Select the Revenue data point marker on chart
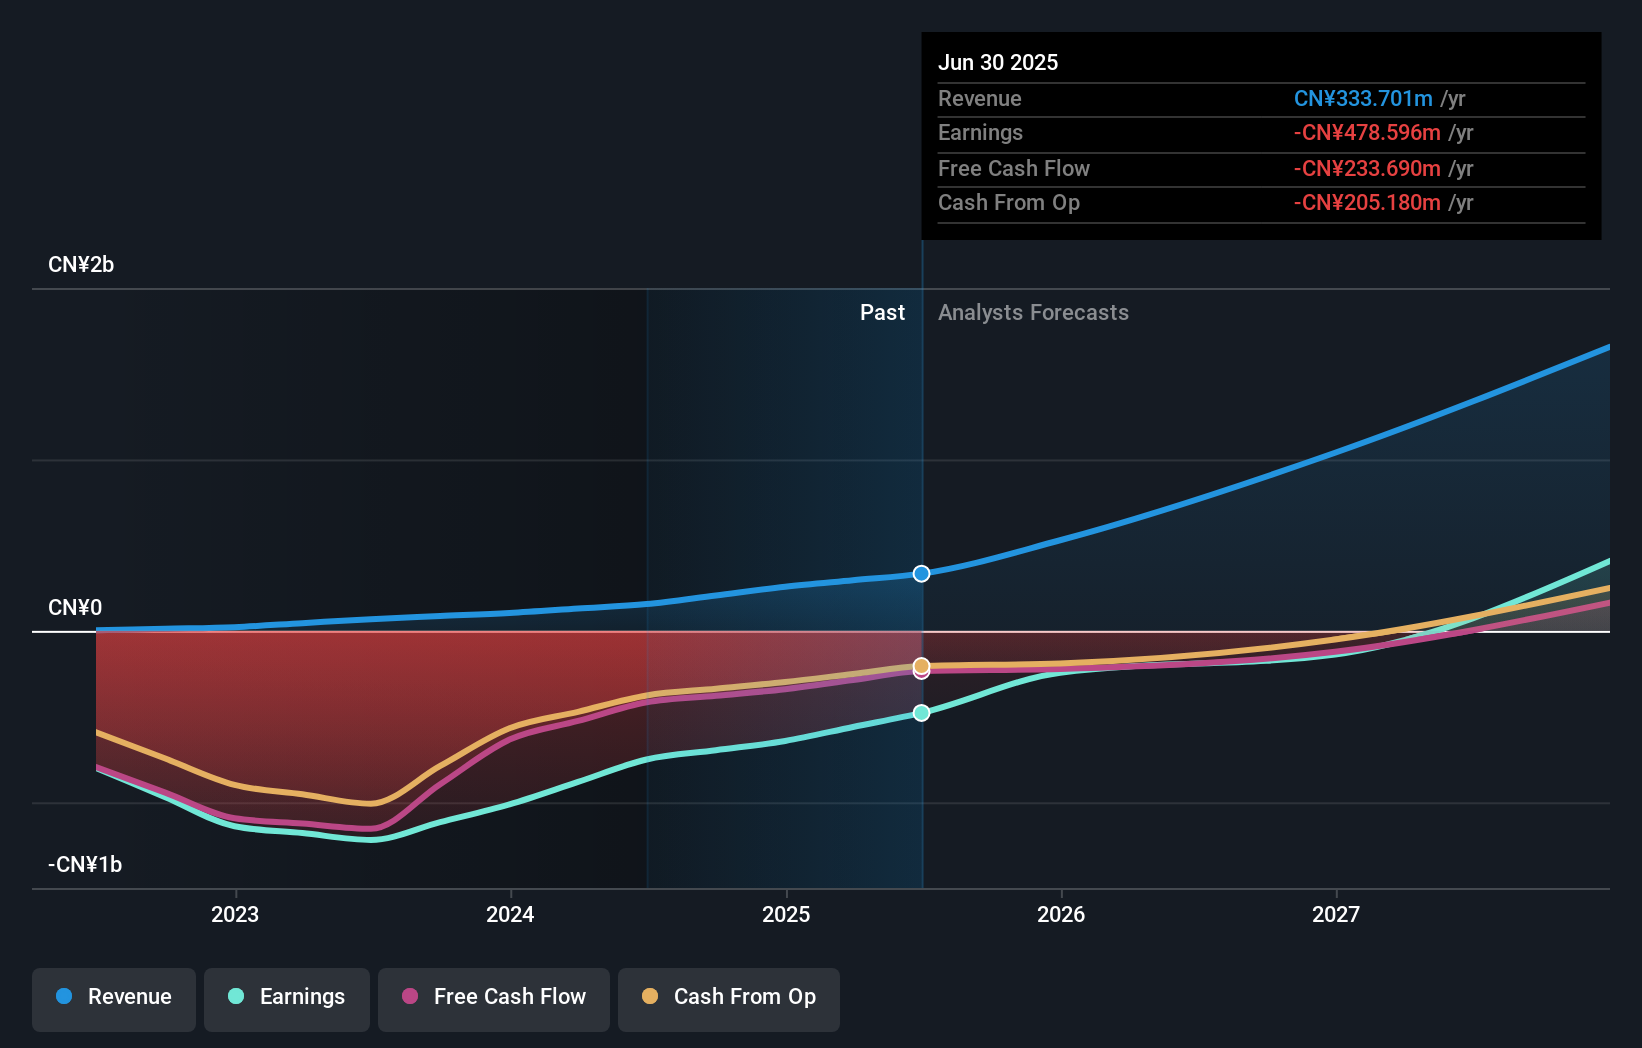The height and width of the screenshot is (1048, 1642). 920,573
